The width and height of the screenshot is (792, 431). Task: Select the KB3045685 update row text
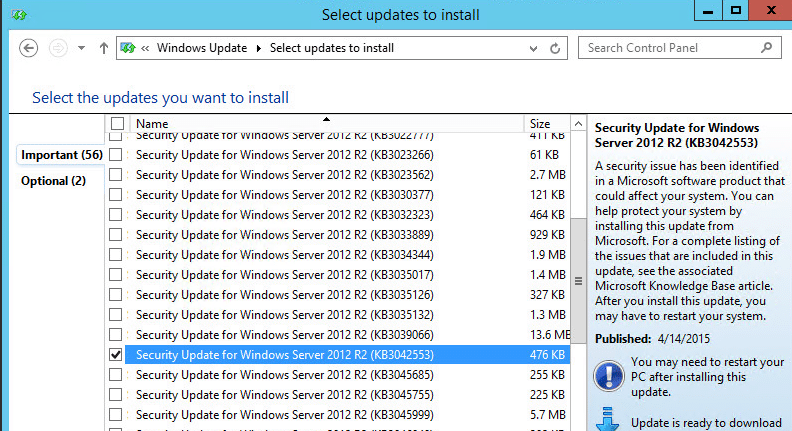click(284, 375)
